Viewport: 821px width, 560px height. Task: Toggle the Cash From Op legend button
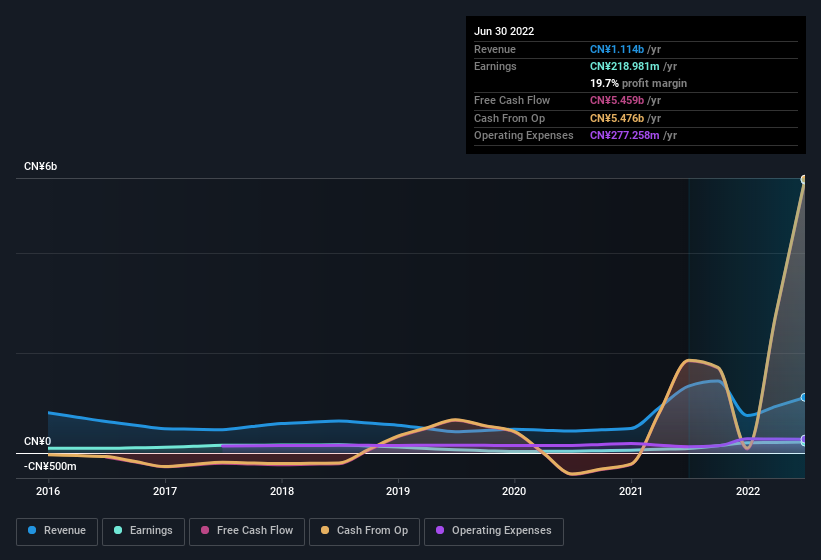pos(364,531)
